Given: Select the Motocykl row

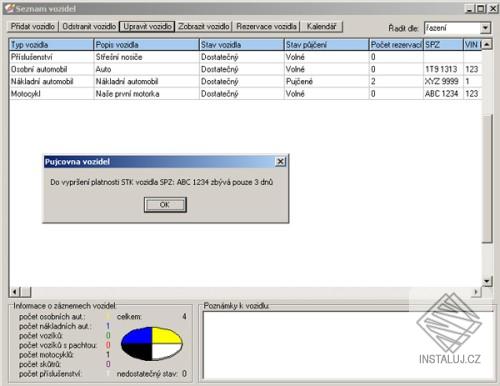Looking at the screenshot, I should (x=245, y=94).
